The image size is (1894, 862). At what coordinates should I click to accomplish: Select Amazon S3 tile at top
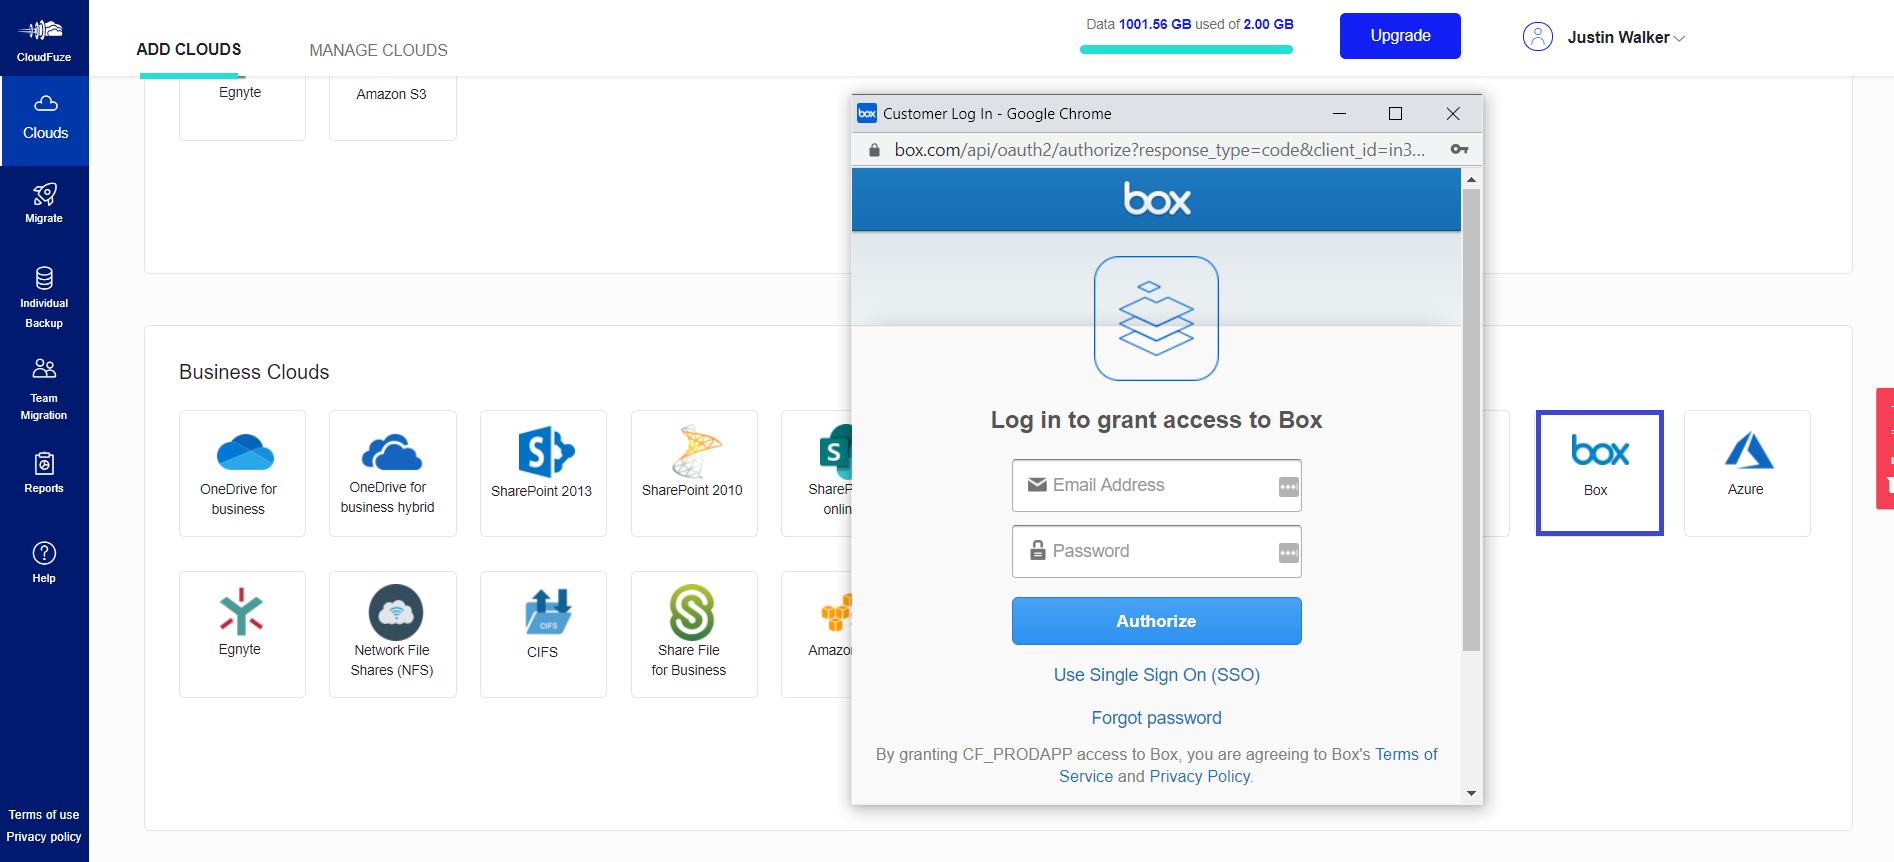[393, 108]
